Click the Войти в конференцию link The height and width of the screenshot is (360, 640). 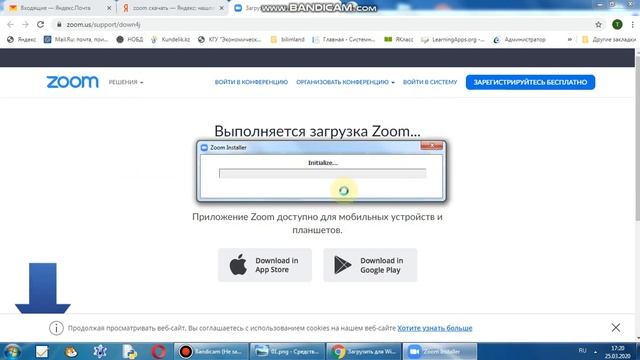pyautogui.click(x=251, y=82)
